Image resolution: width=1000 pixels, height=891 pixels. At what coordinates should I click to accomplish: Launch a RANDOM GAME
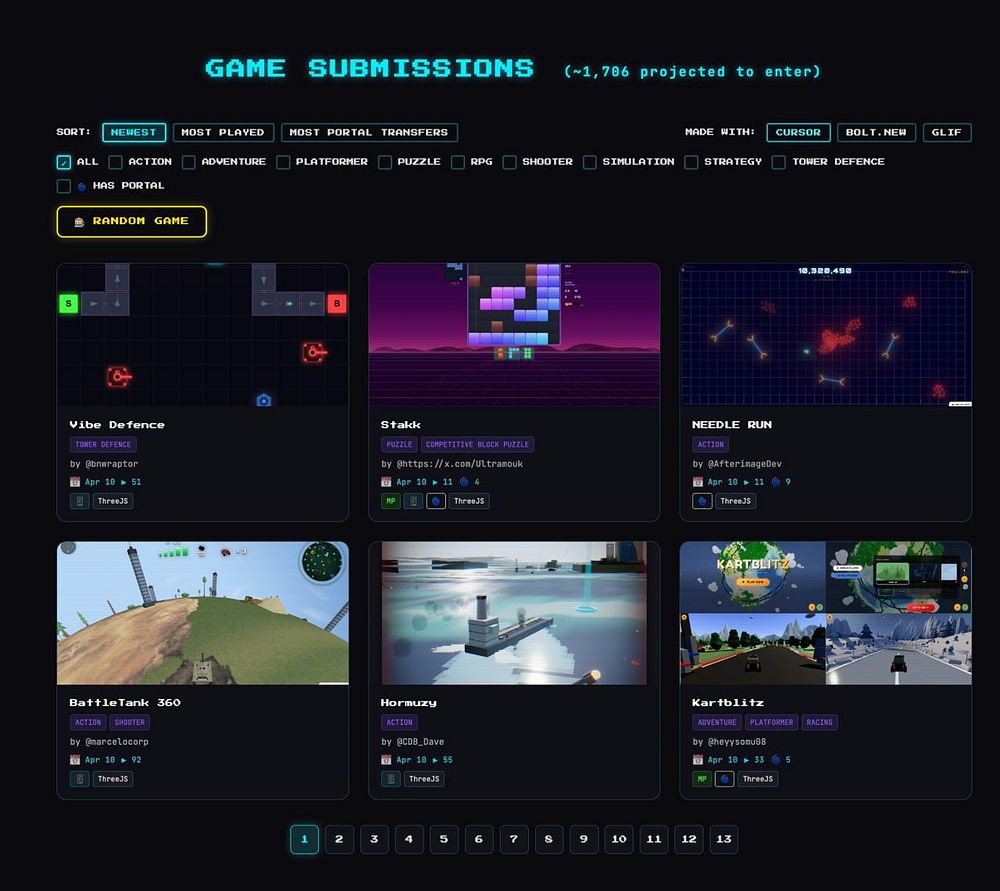(131, 221)
